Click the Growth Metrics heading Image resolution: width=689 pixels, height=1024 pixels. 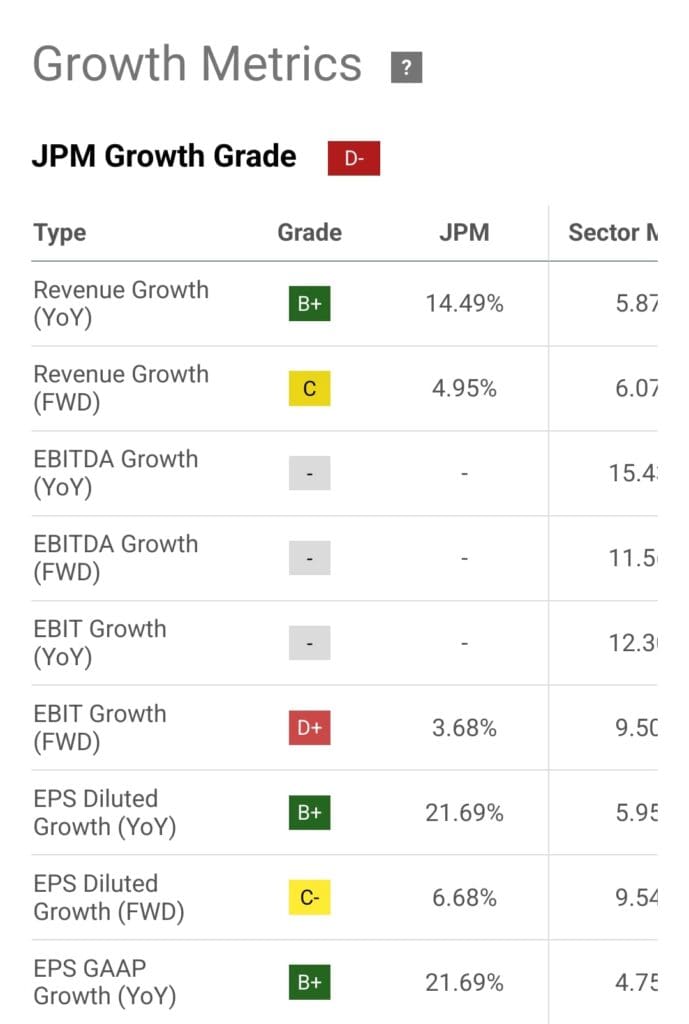pos(196,64)
